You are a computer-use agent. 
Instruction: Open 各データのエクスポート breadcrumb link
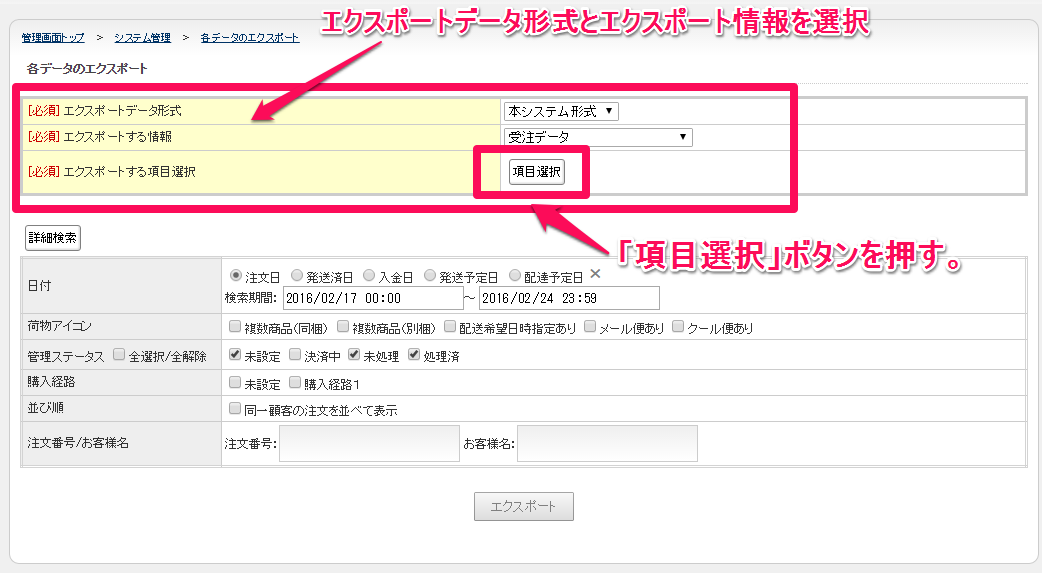click(x=249, y=38)
